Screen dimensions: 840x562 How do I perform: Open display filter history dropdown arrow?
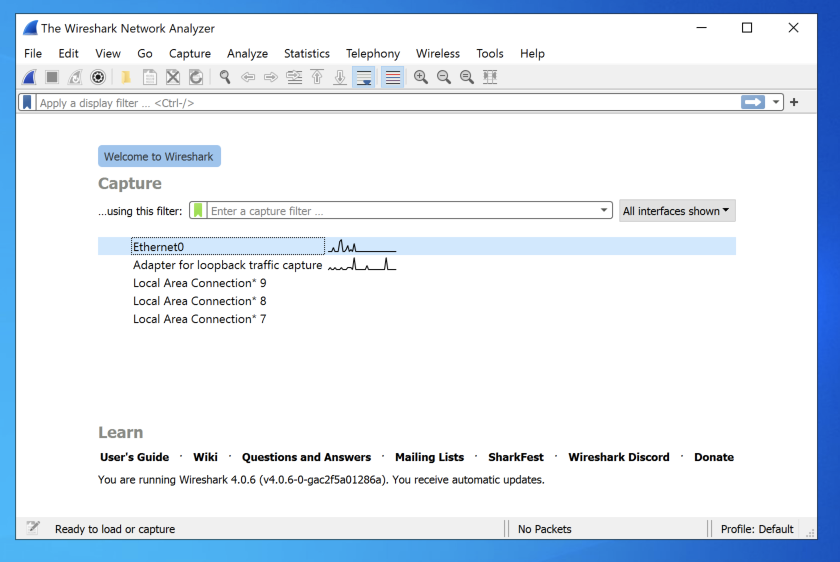[x=776, y=102]
